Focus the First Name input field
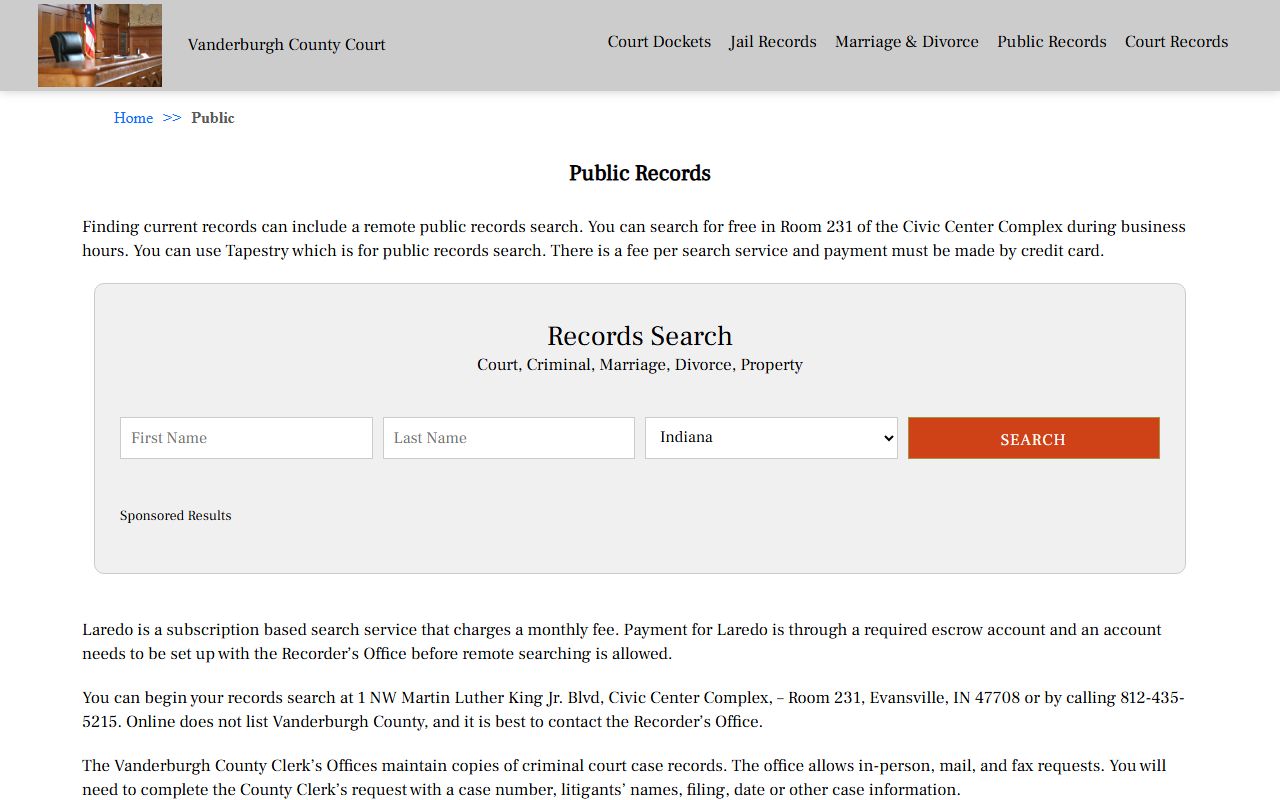Image resolution: width=1280 pixels, height=800 pixels. pos(246,438)
